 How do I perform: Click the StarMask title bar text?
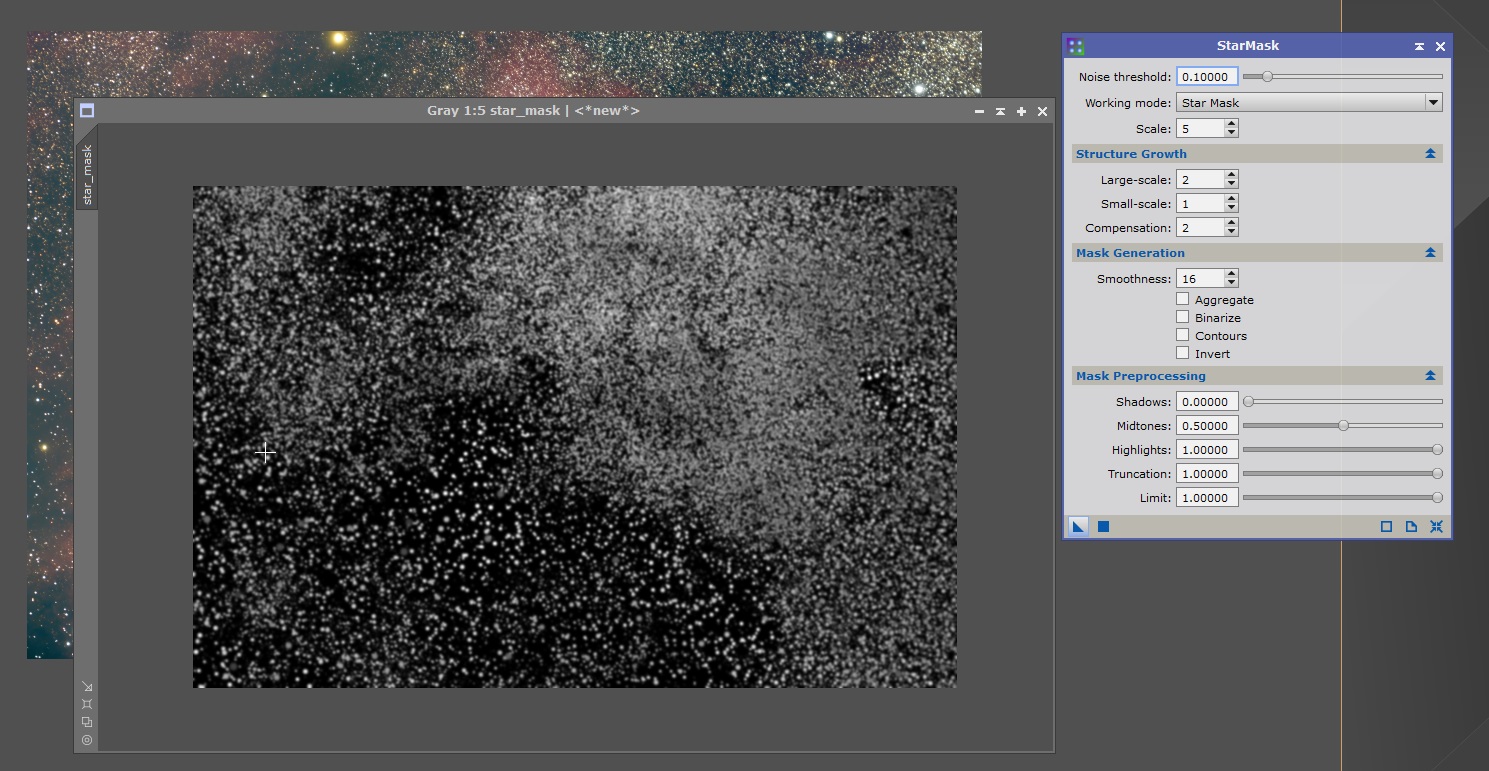(1247, 46)
